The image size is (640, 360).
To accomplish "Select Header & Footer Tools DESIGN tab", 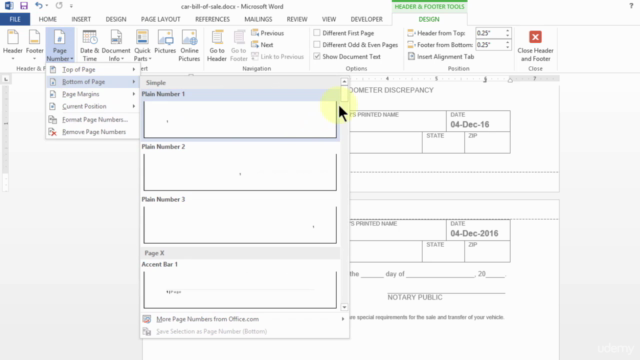I will coord(429,19).
